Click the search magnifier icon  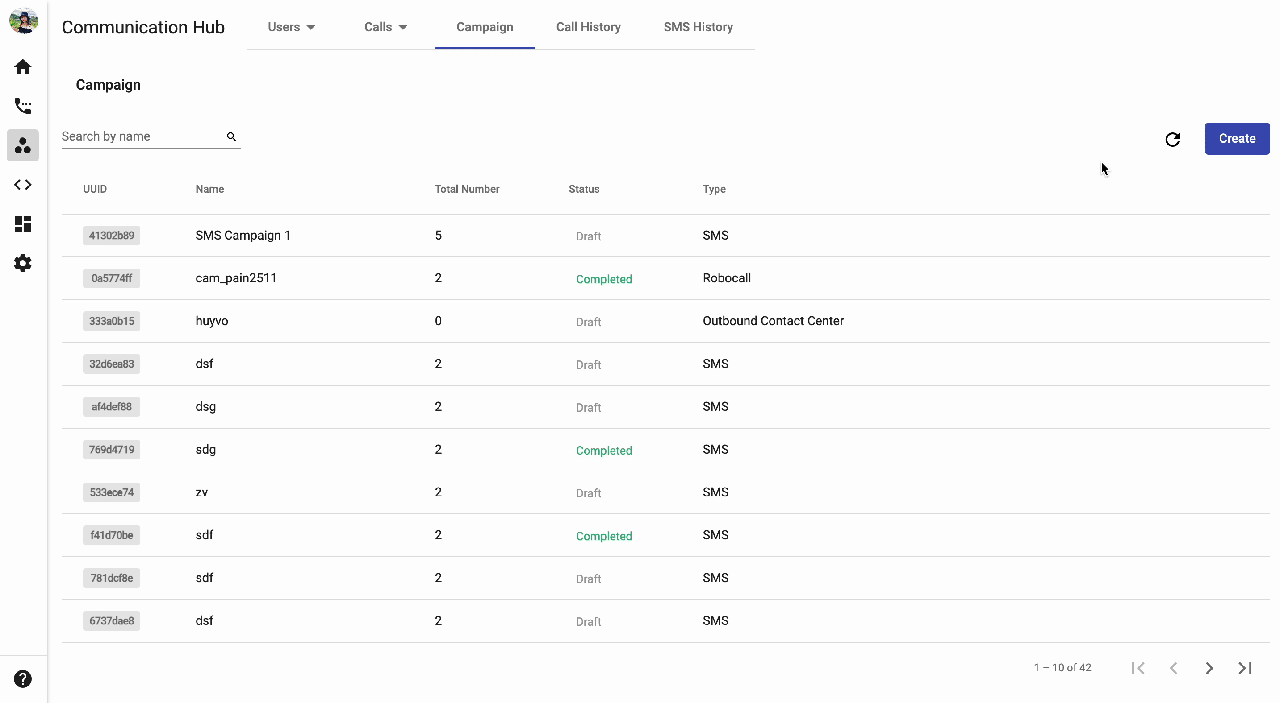coord(231,136)
